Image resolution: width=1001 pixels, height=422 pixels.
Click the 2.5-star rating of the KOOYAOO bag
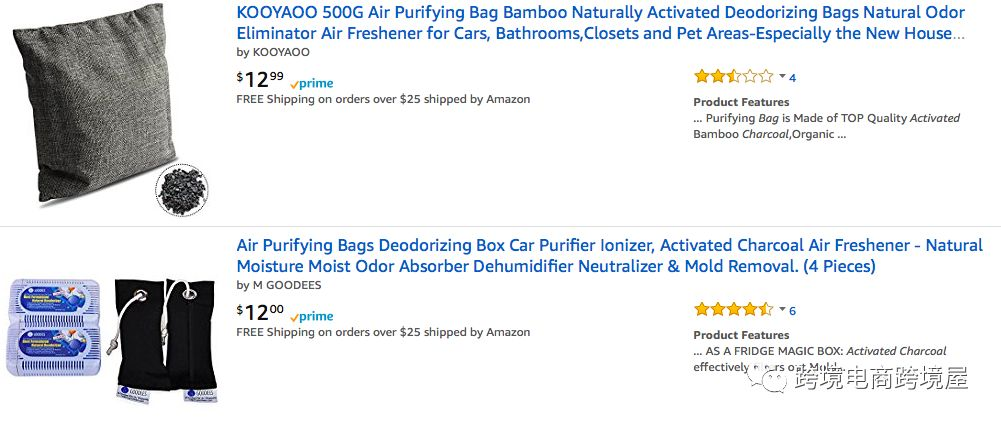point(733,77)
